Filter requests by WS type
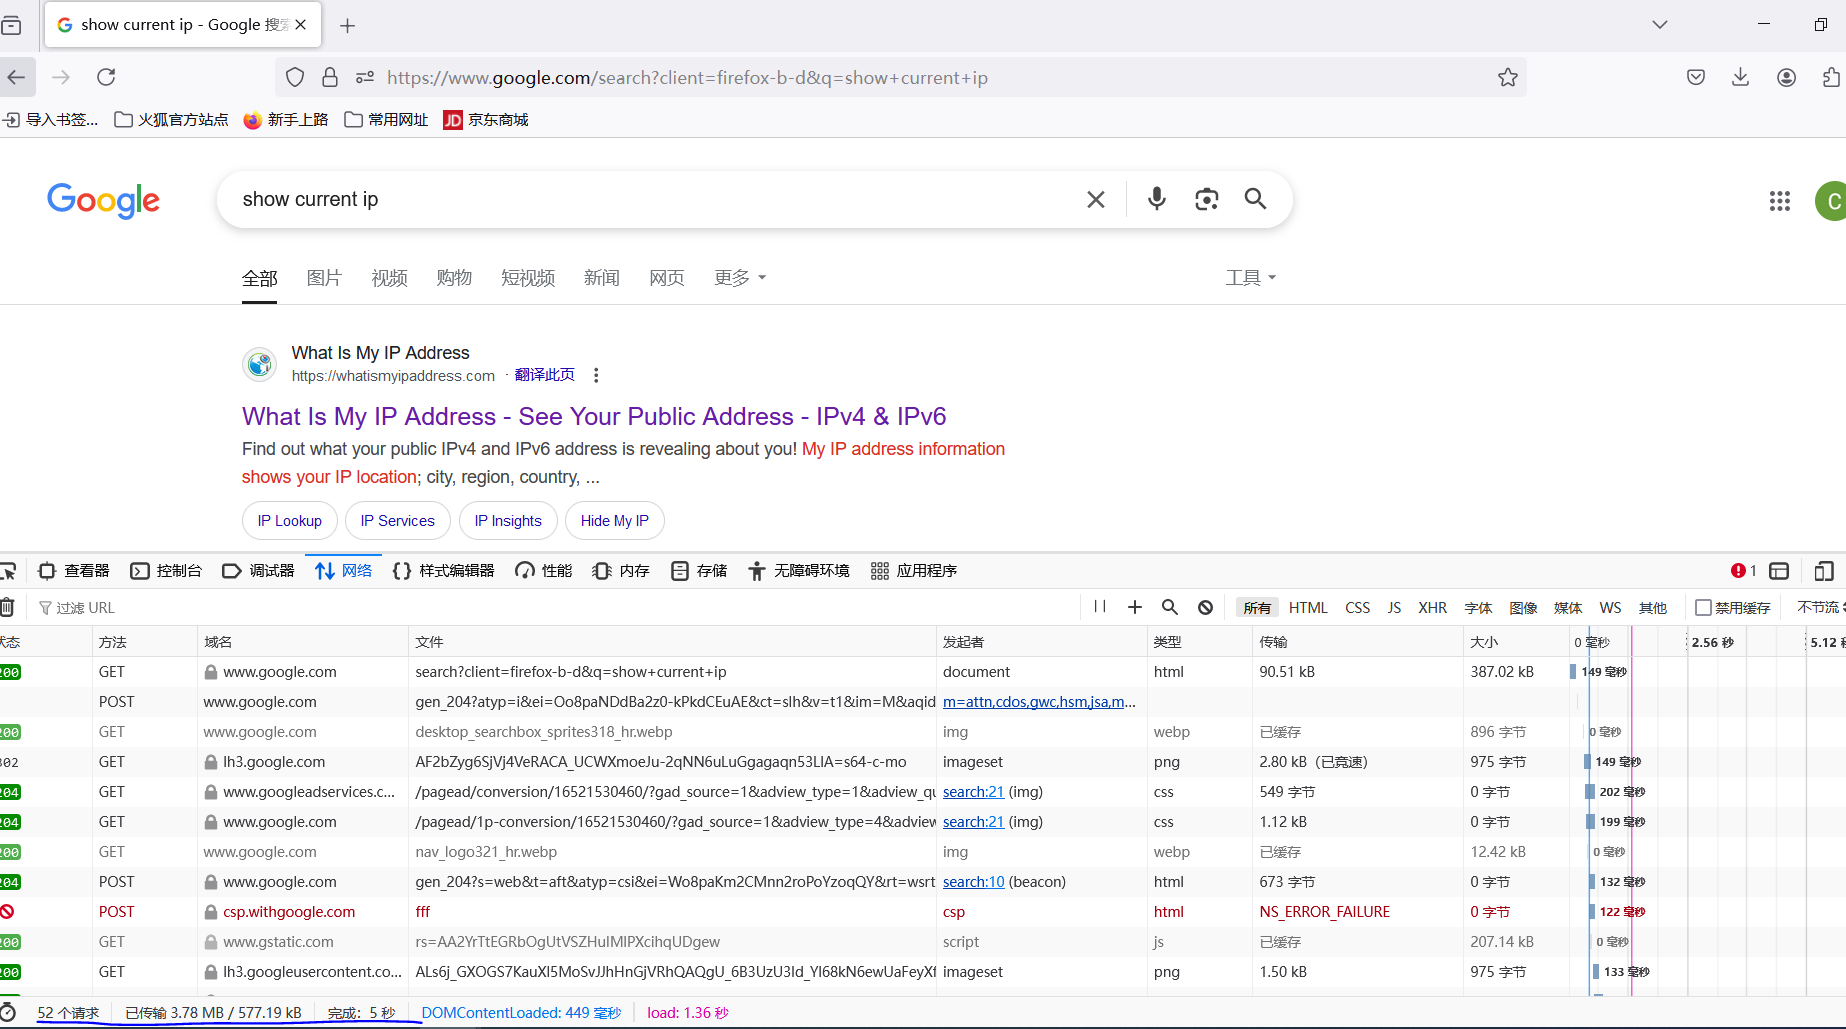 click(x=1610, y=608)
